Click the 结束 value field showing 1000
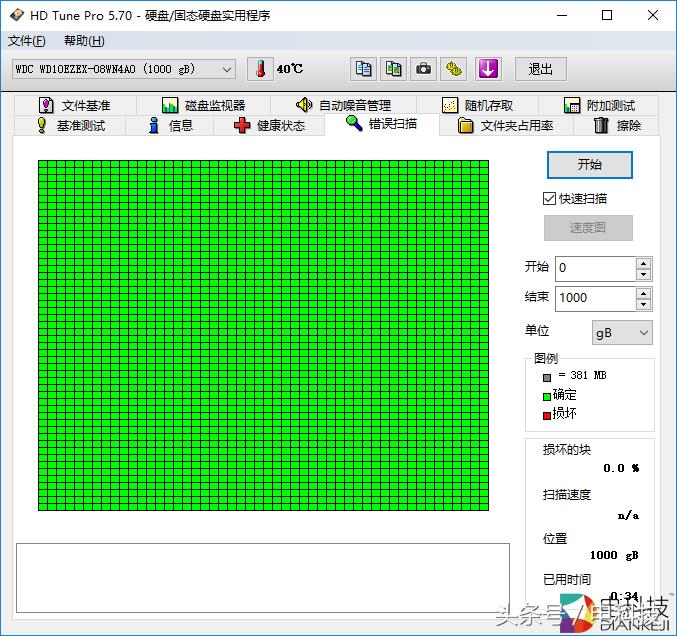Screen dimensions: 677x636 595,298
